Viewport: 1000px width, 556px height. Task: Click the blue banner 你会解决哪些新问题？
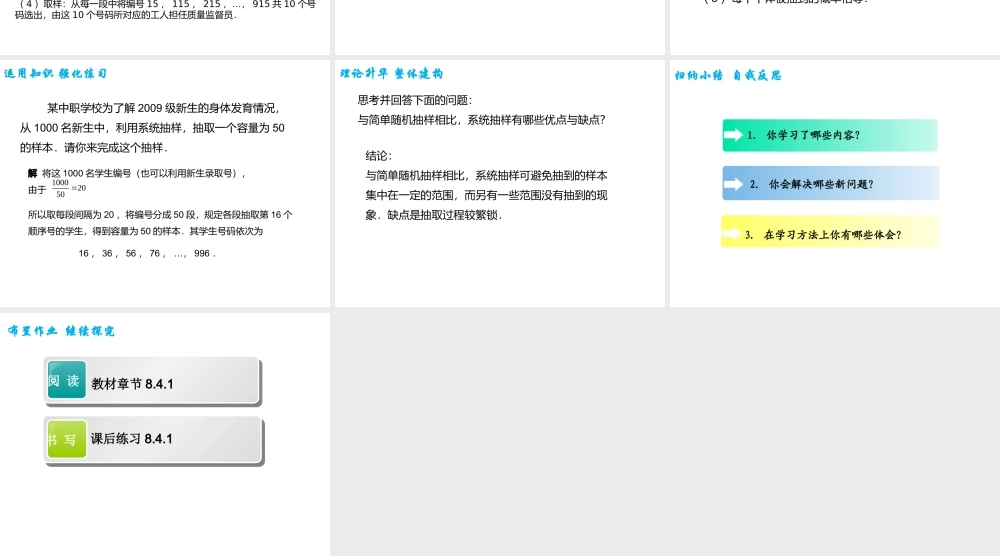pyautogui.click(x=830, y=184)
